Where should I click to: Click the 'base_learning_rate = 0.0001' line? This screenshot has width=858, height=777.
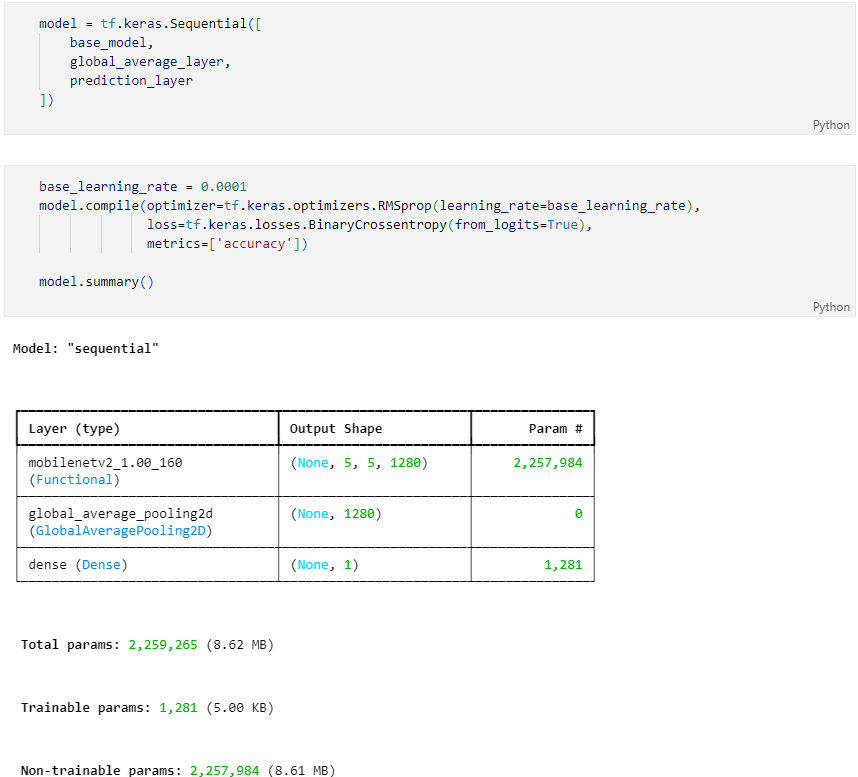(x=142, y=187)
